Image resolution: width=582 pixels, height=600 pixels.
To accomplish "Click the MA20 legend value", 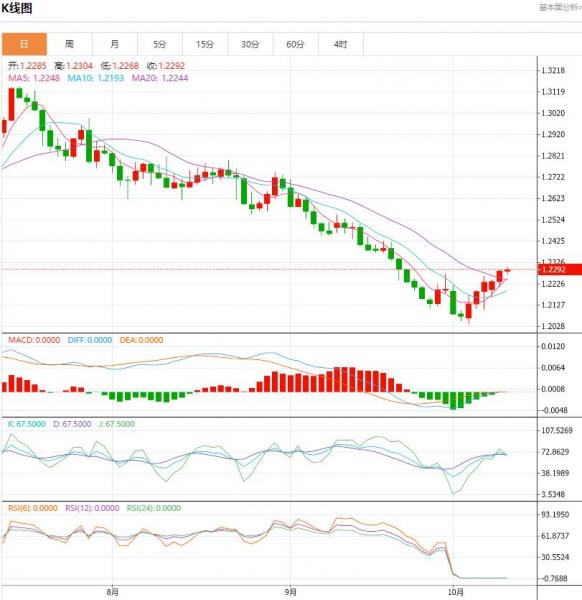I will click(160, 78).
